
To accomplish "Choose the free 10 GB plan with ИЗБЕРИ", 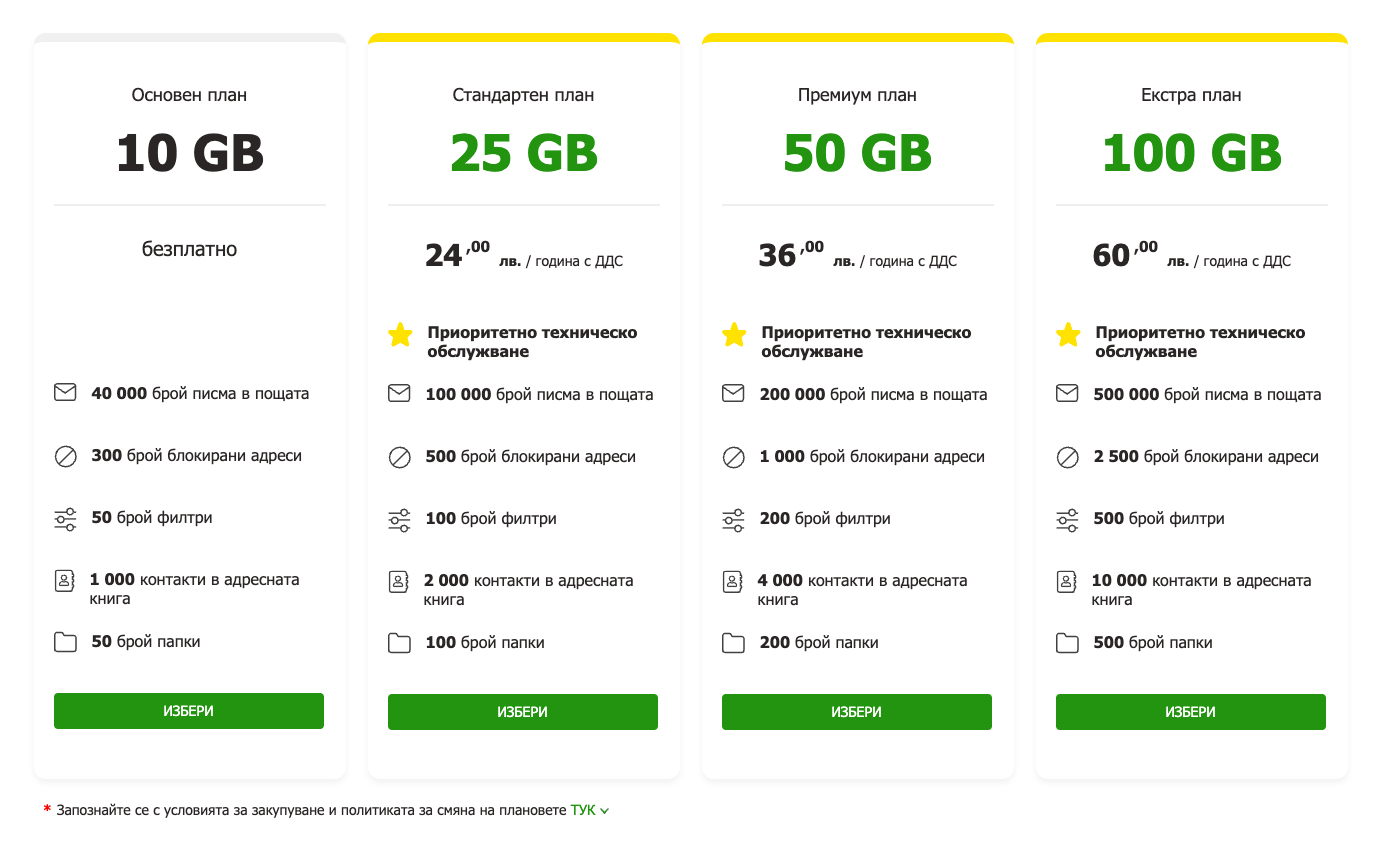I will coord(189,711).
